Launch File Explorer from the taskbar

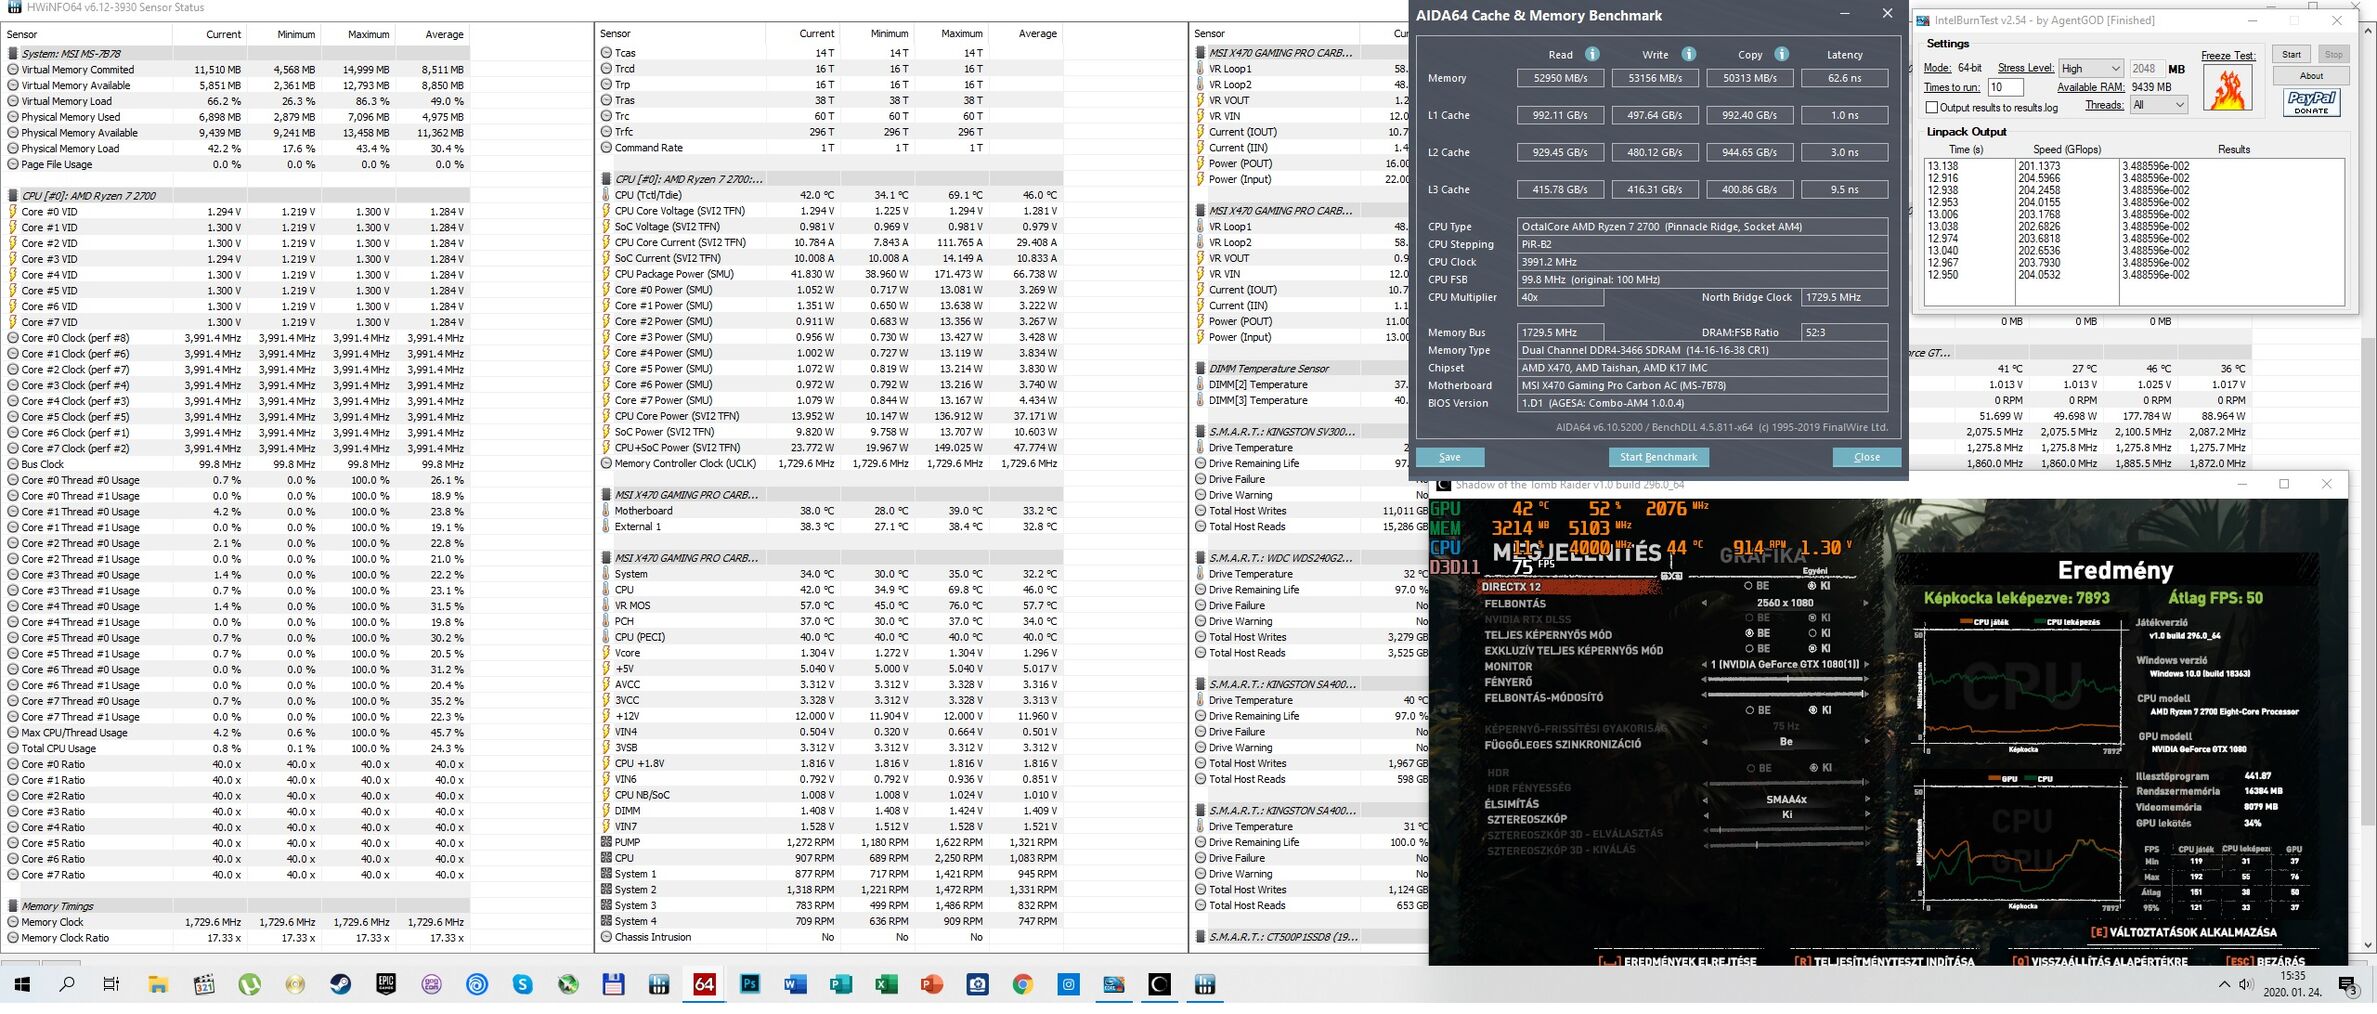[x=158, y=985]
